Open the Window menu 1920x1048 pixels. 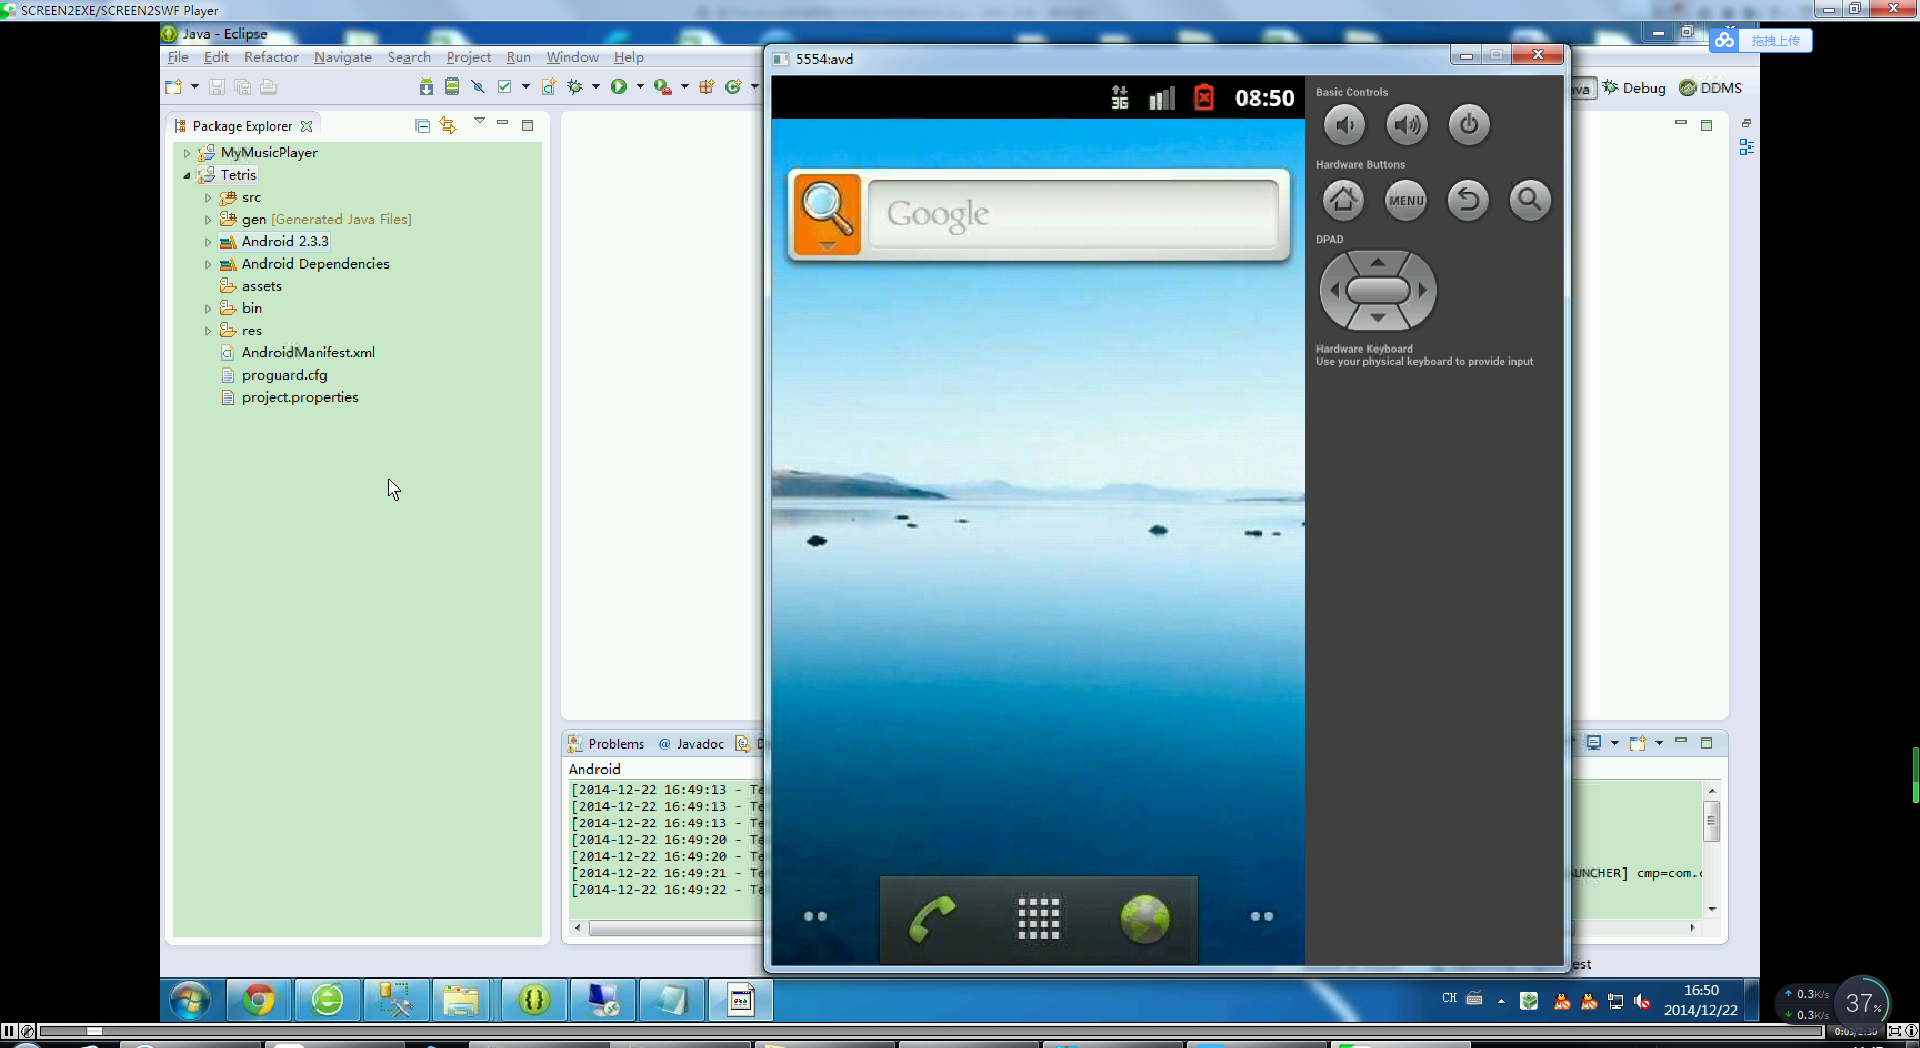pyautogui.click(x=572, y=57)
